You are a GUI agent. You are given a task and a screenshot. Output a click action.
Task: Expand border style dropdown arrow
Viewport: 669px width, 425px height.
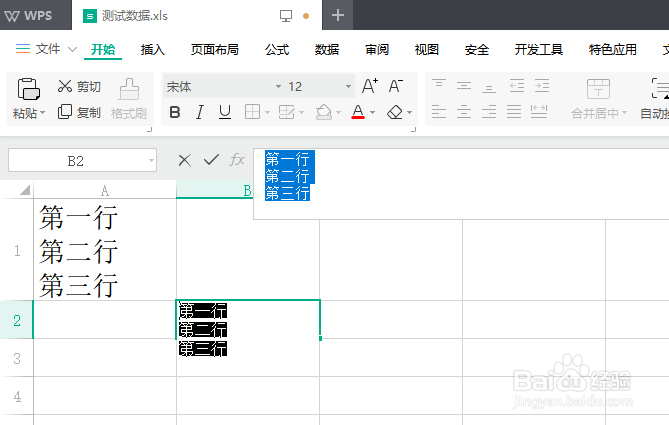(268, 113)
